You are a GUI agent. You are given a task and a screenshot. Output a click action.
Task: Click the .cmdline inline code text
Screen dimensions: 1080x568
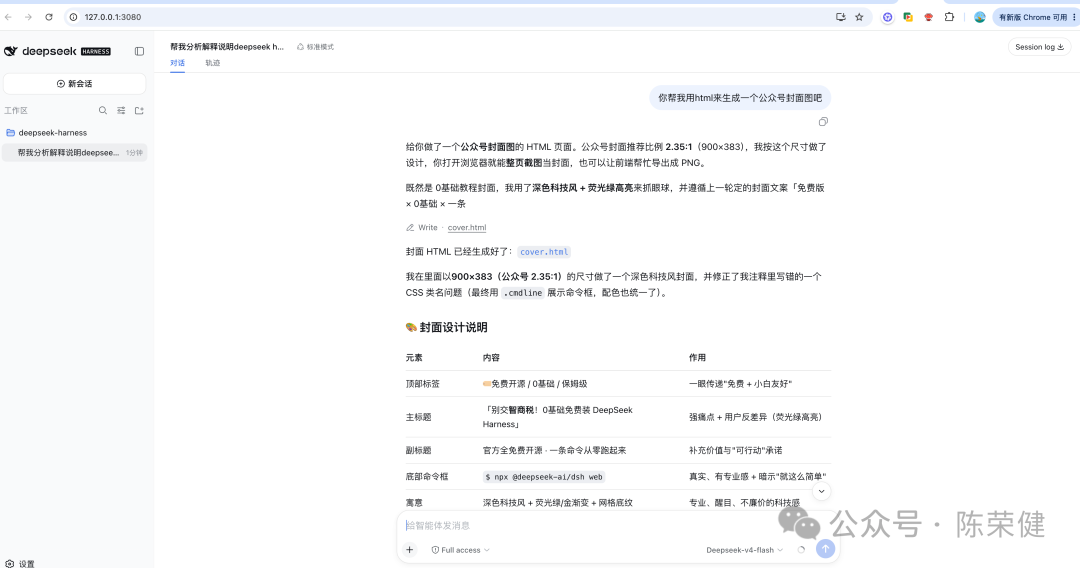(523, 293)
